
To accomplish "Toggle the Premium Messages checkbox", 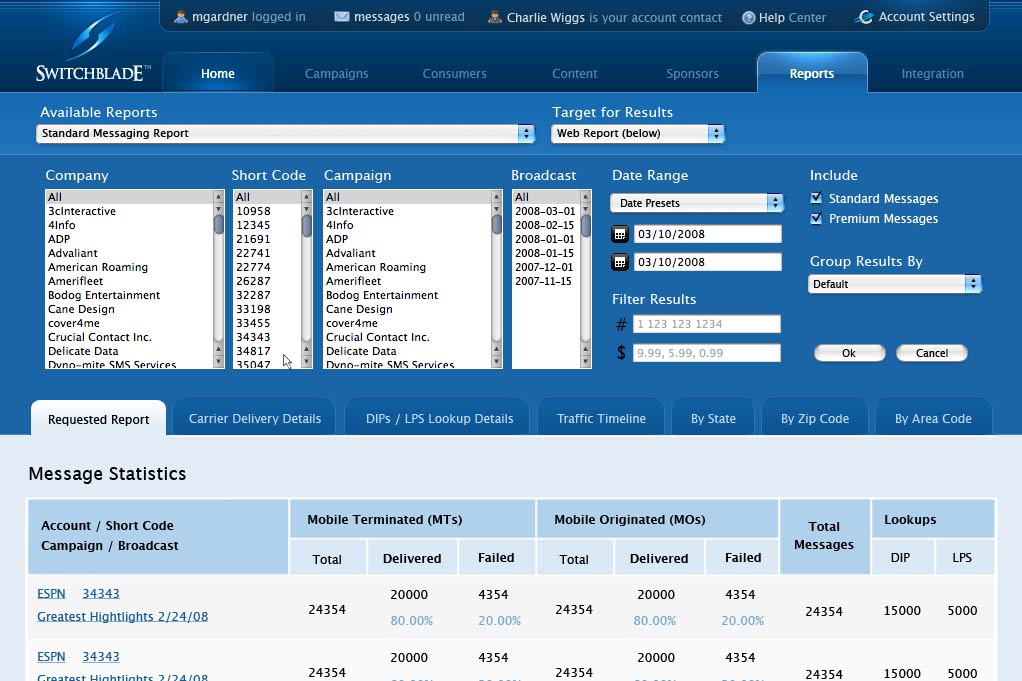I will [816, 218].
